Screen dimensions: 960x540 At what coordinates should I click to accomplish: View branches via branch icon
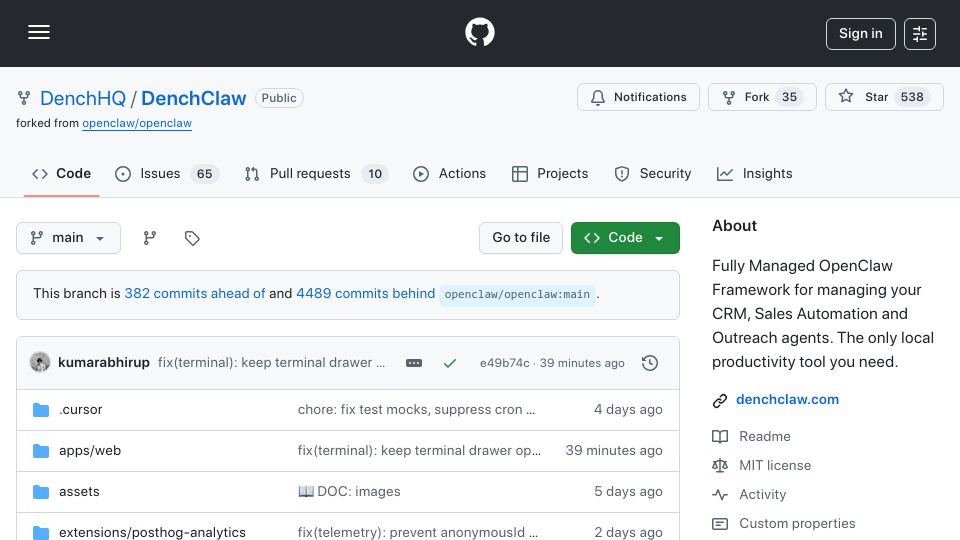[149, 238]
